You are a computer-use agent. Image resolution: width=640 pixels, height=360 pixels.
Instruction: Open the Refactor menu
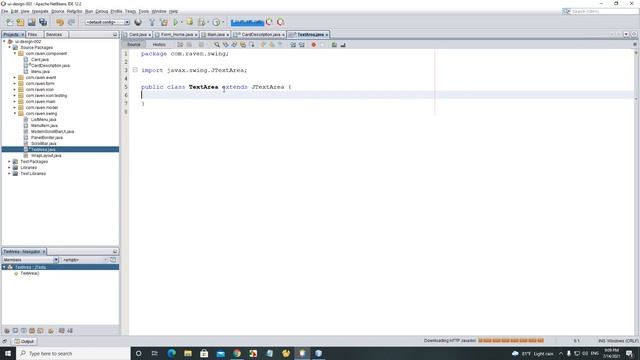(74, 11)
